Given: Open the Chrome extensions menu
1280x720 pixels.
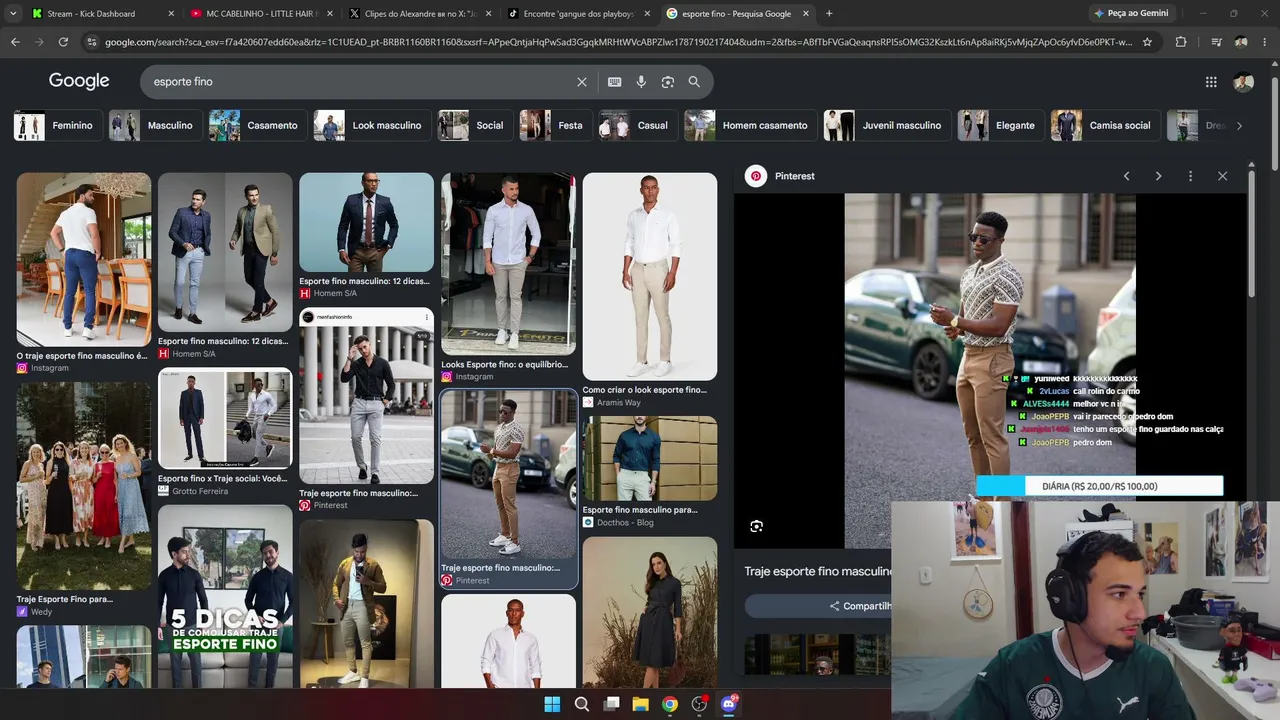Looking at the screenshot, I should (x=1181, y=42).
